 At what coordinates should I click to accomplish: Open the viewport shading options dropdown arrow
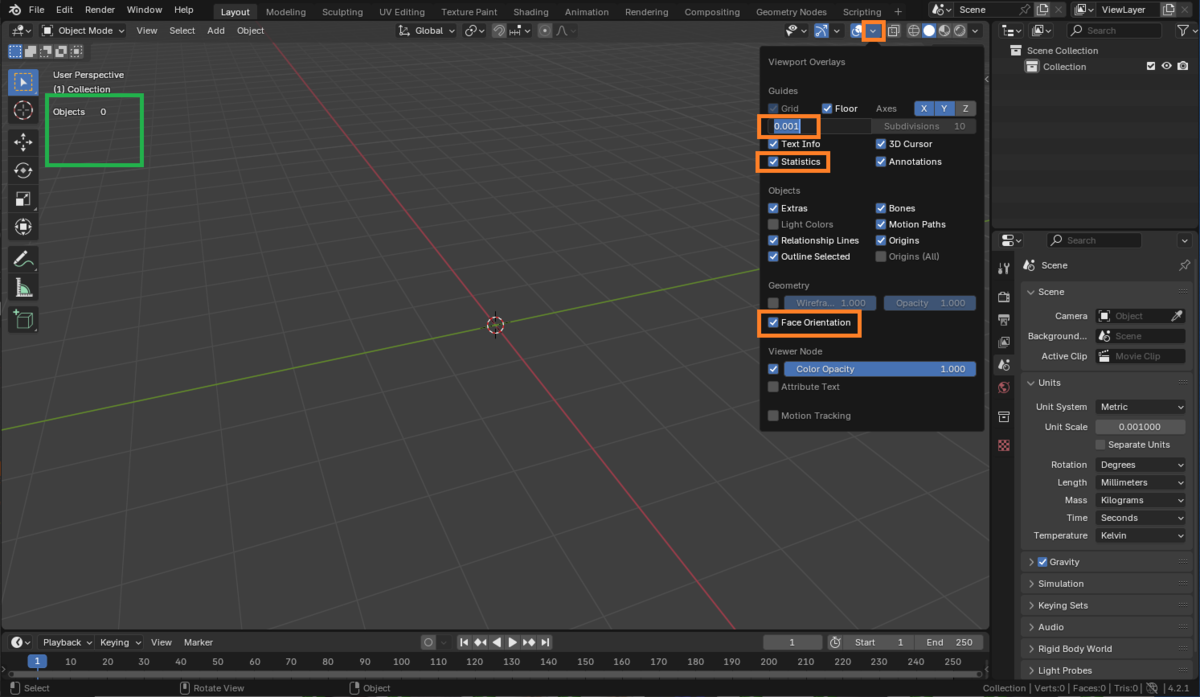976,31
